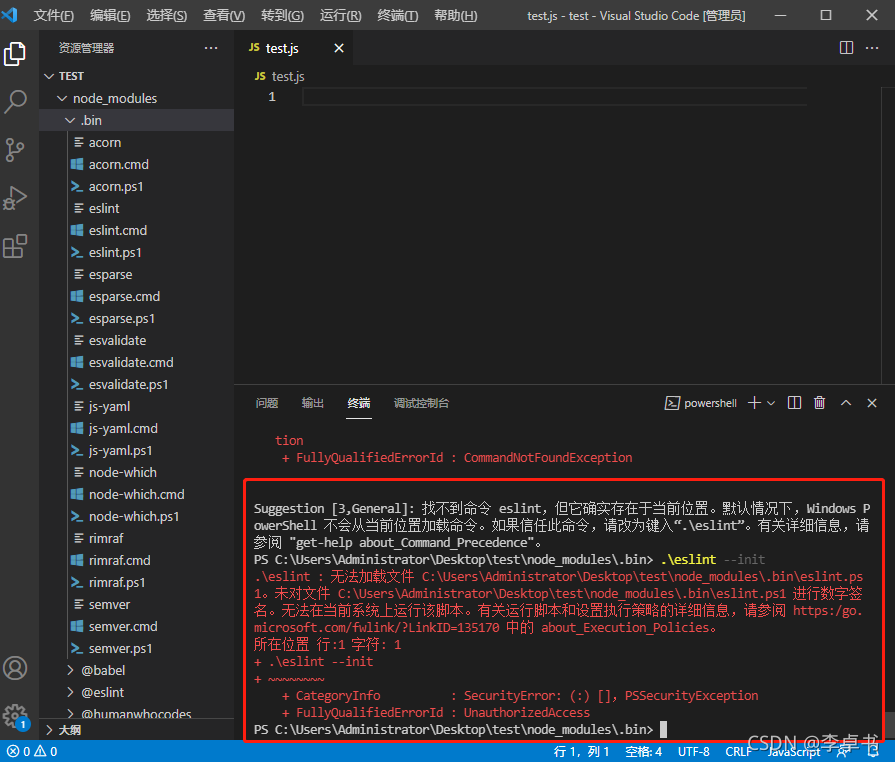Open esparse.cmd in the explorer
The width and height of the screenshot is (895, 762).
click(137, 296)
